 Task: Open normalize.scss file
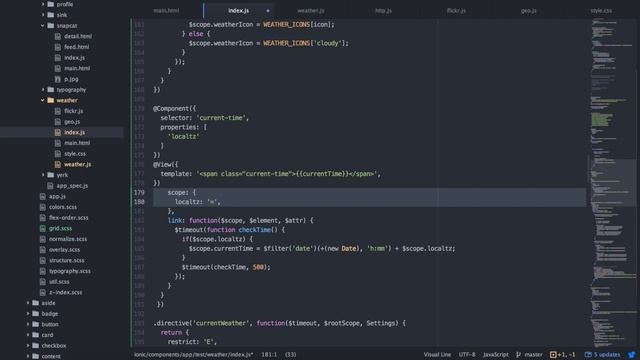[68, 239]
